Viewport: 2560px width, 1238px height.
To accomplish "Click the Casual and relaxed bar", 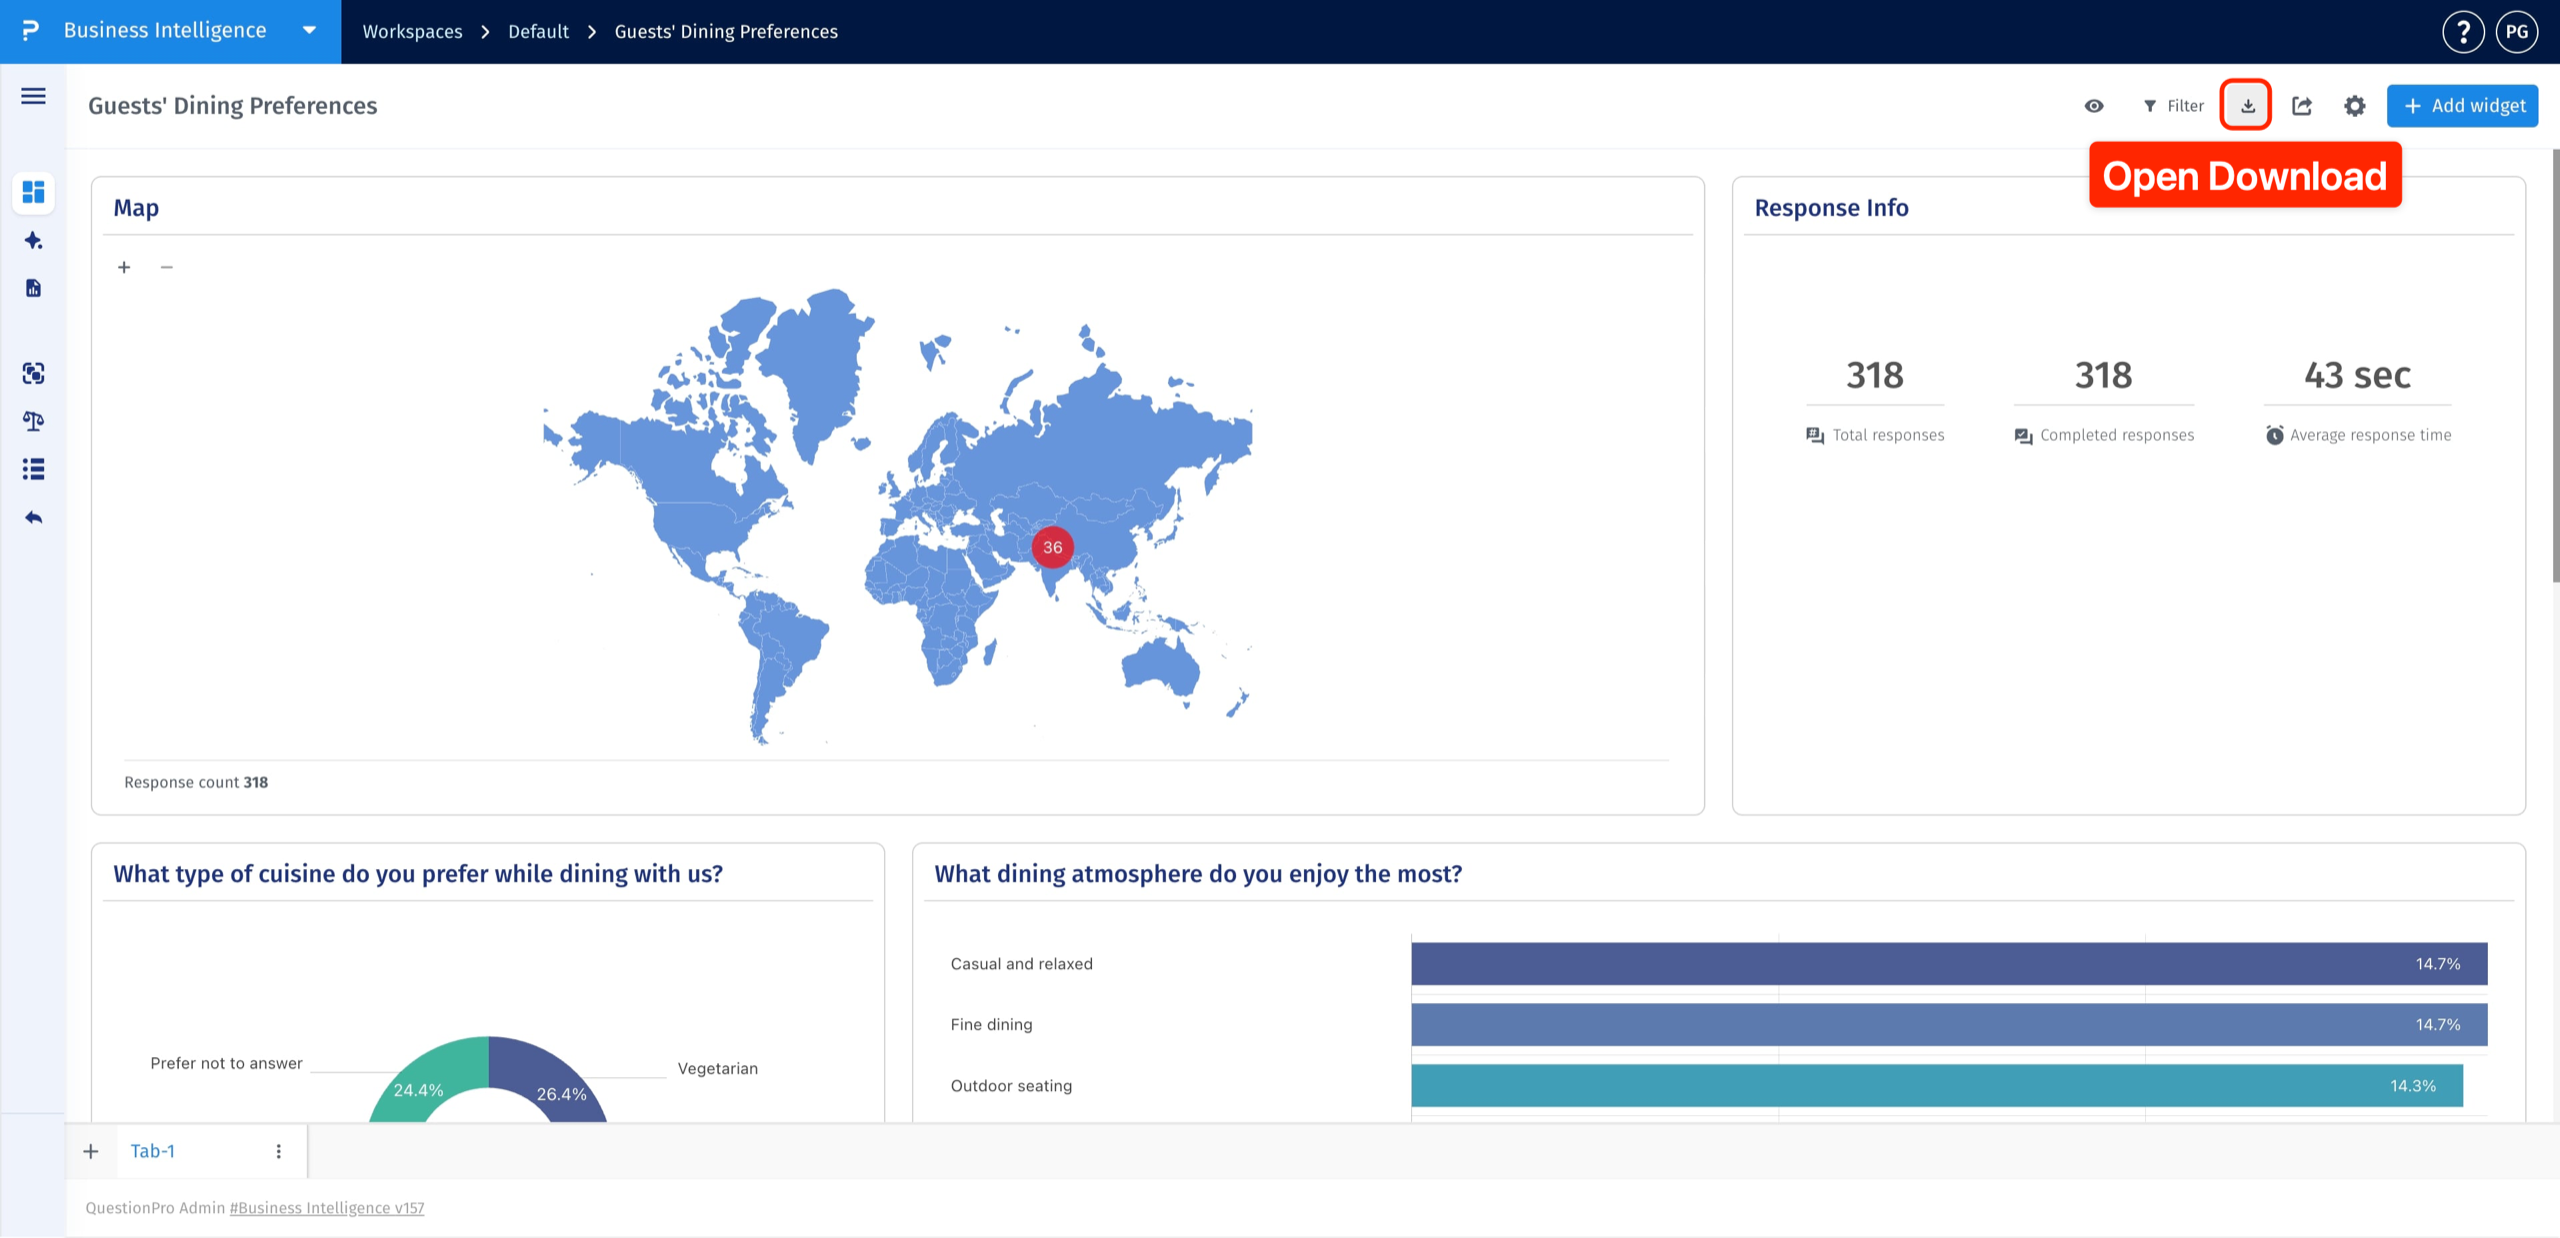I will click(x=1949, y=964).
